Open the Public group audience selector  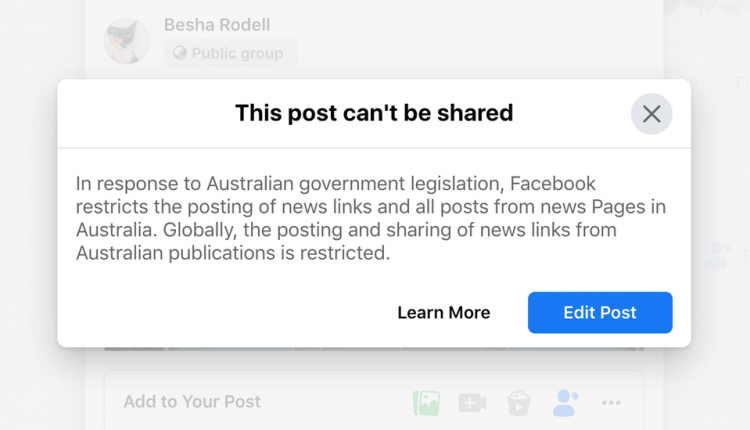click(231, 53)
